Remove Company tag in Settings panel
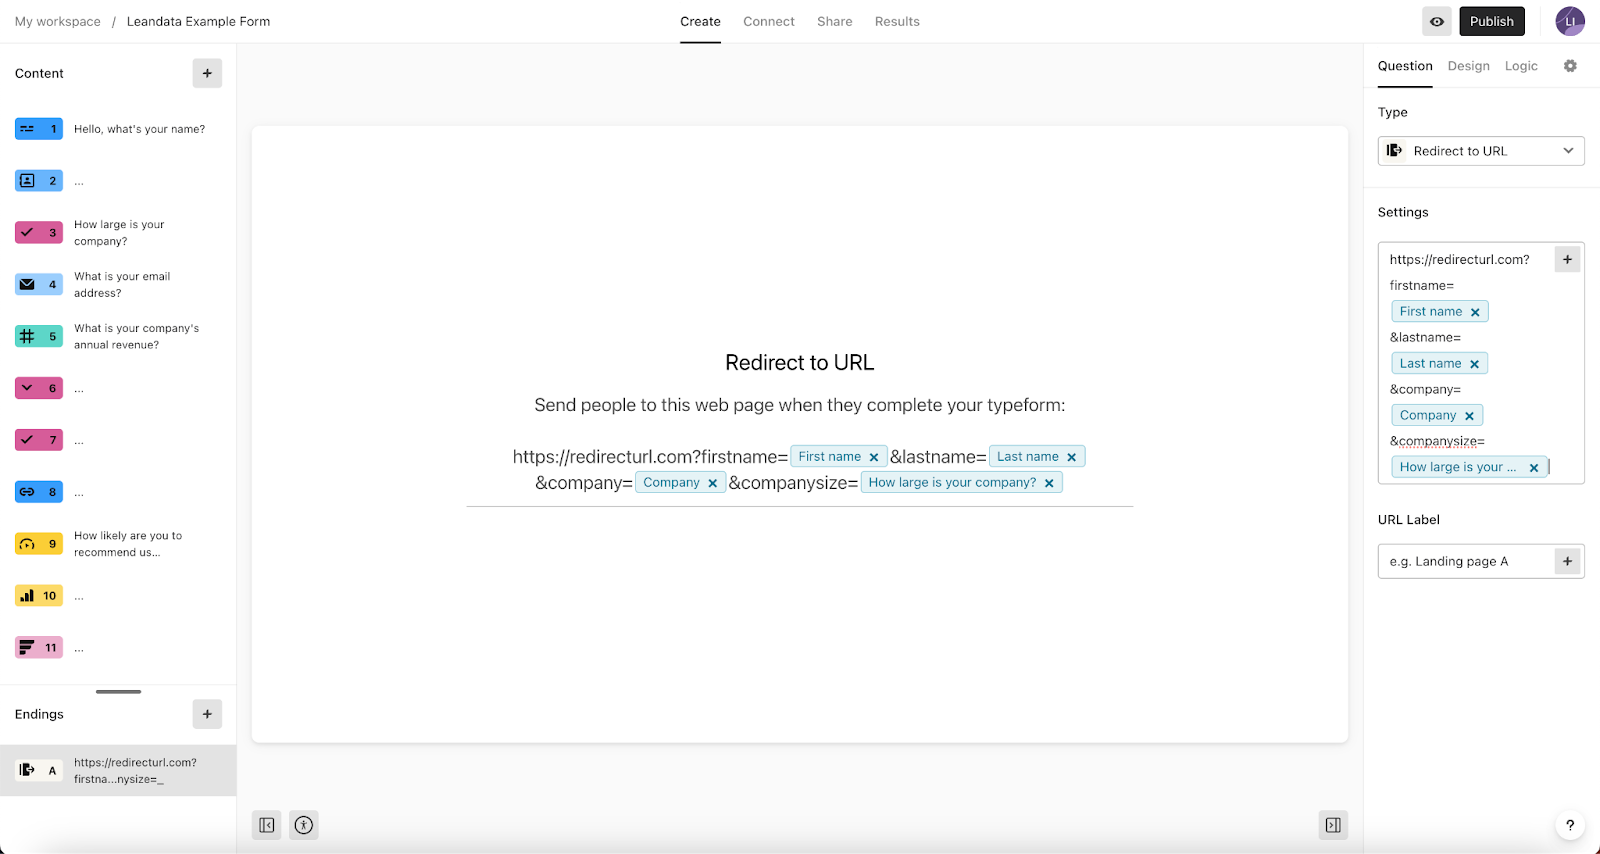 coord(1469,416)
